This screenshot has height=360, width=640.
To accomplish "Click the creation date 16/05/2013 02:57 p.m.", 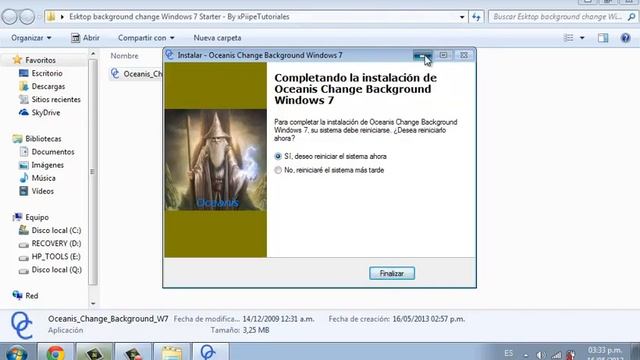I will (x=429, y=319).
